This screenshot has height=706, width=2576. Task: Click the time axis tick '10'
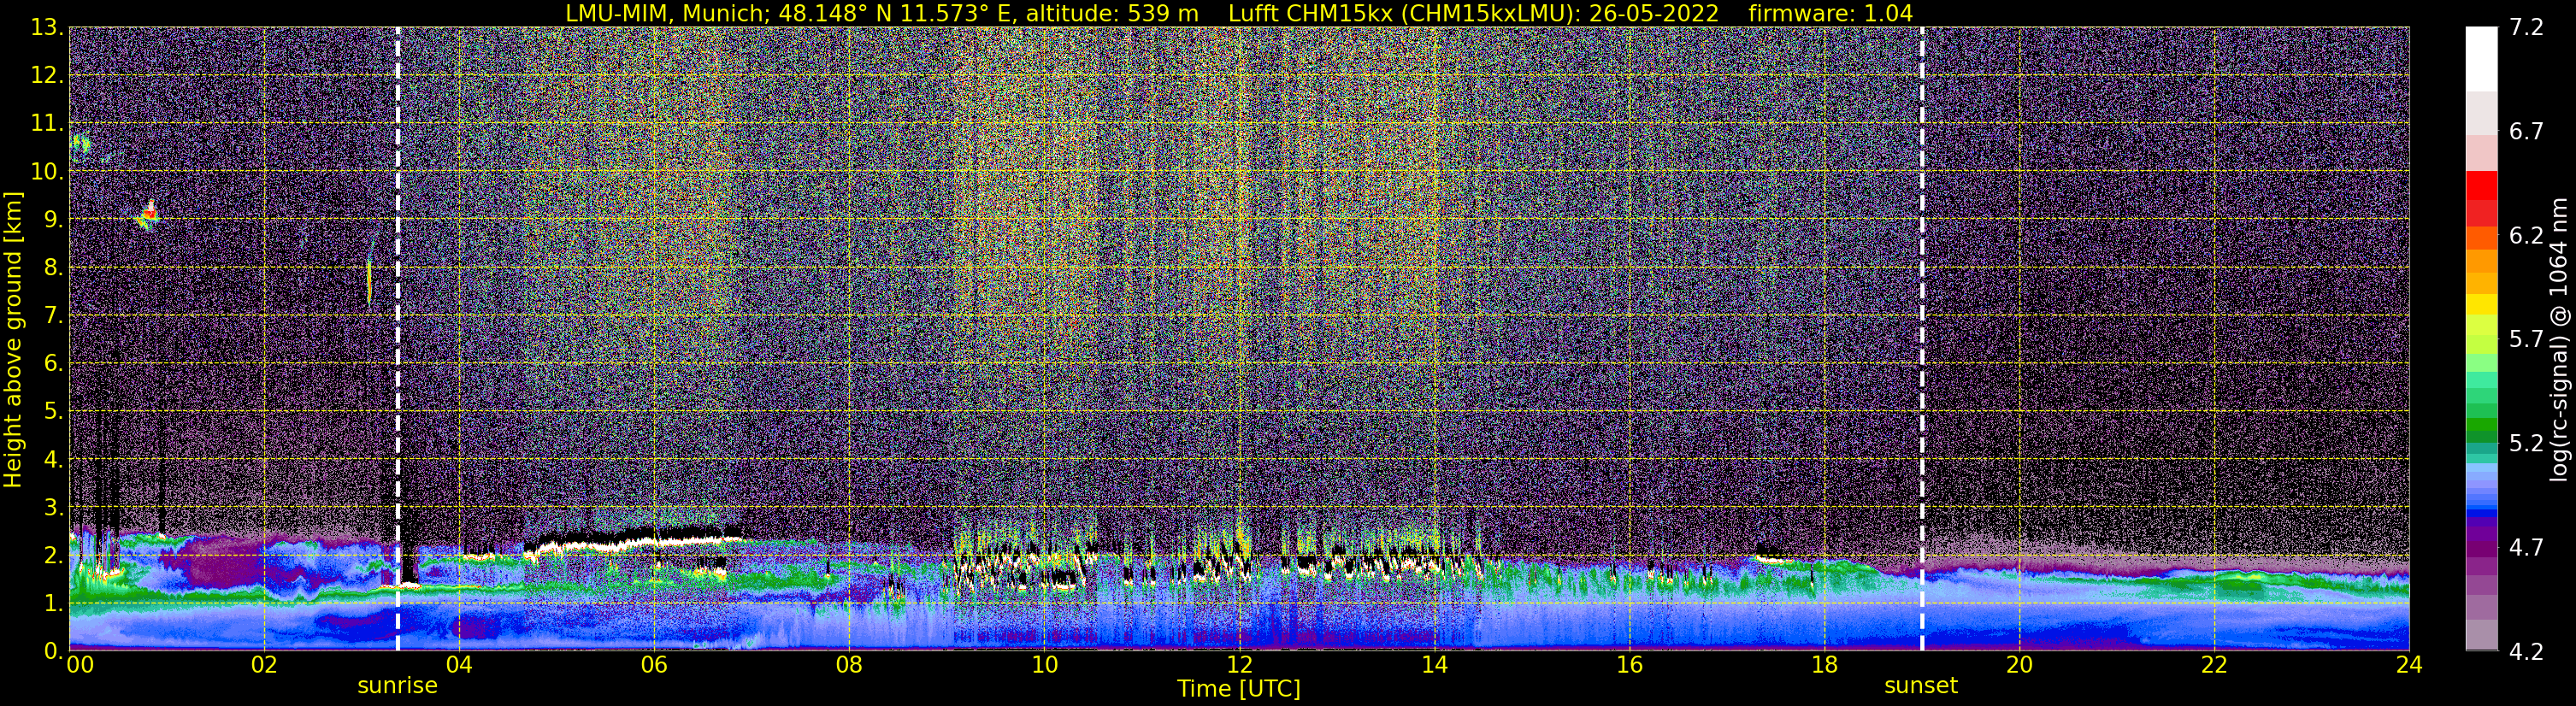[1044, 665]
